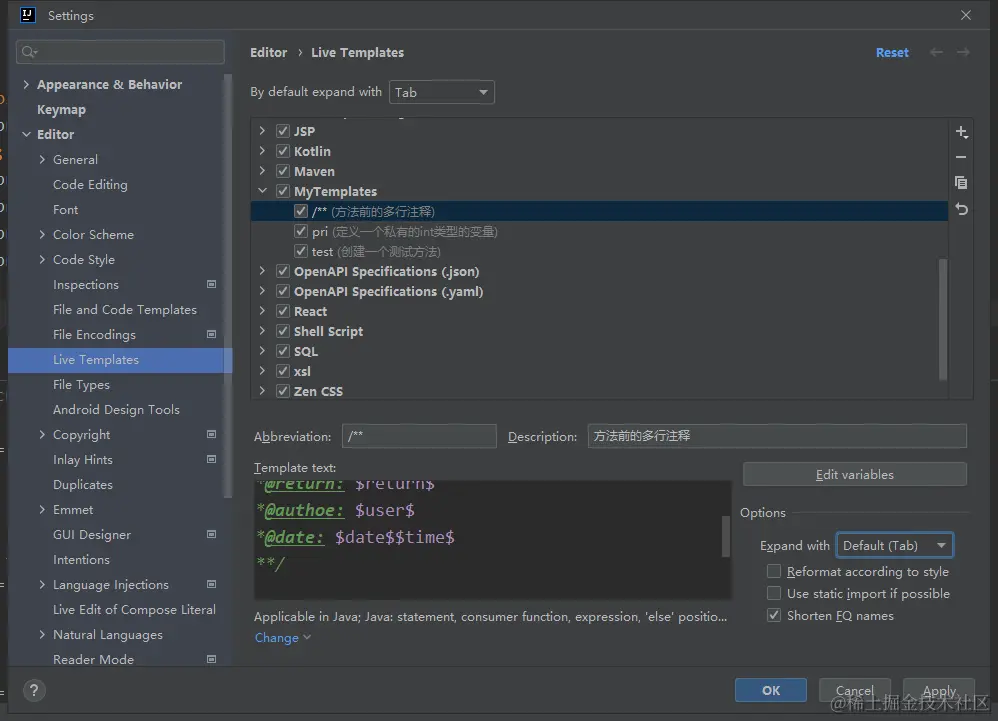The width and height of the screenshot is (998, 721).
Task: Expand the OpenAPI Specifications (.json) group
Action: [262, 270]
